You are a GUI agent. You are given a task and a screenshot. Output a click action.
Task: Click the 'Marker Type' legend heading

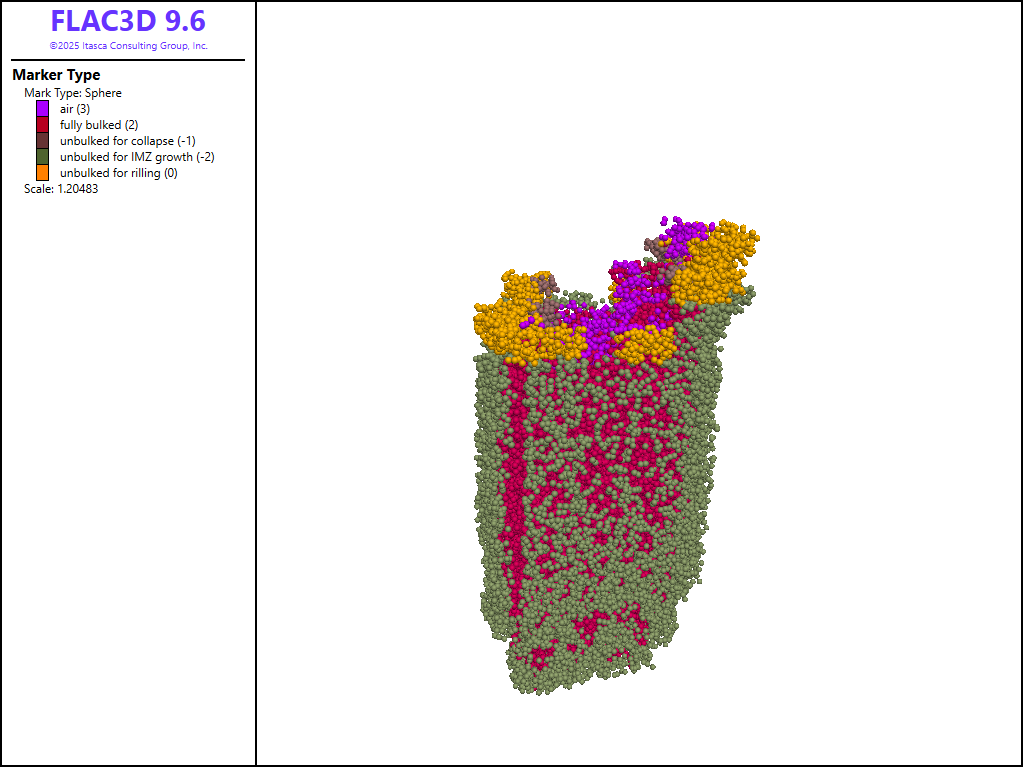tap(56, 75)
